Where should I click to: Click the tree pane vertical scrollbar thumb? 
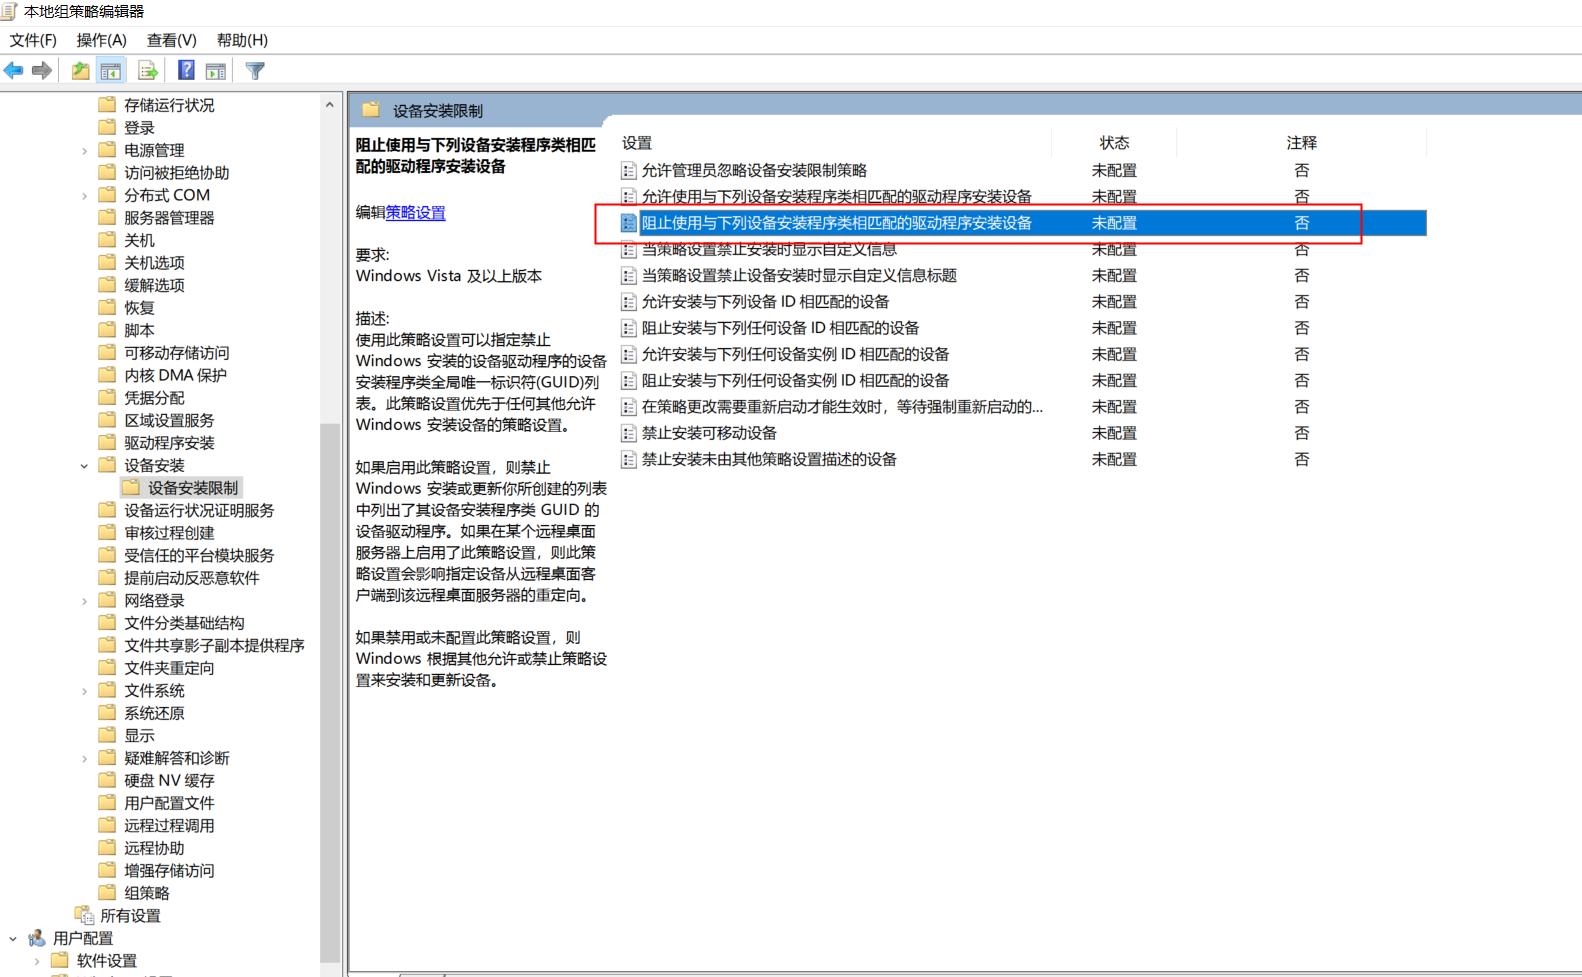coord(330,693)
